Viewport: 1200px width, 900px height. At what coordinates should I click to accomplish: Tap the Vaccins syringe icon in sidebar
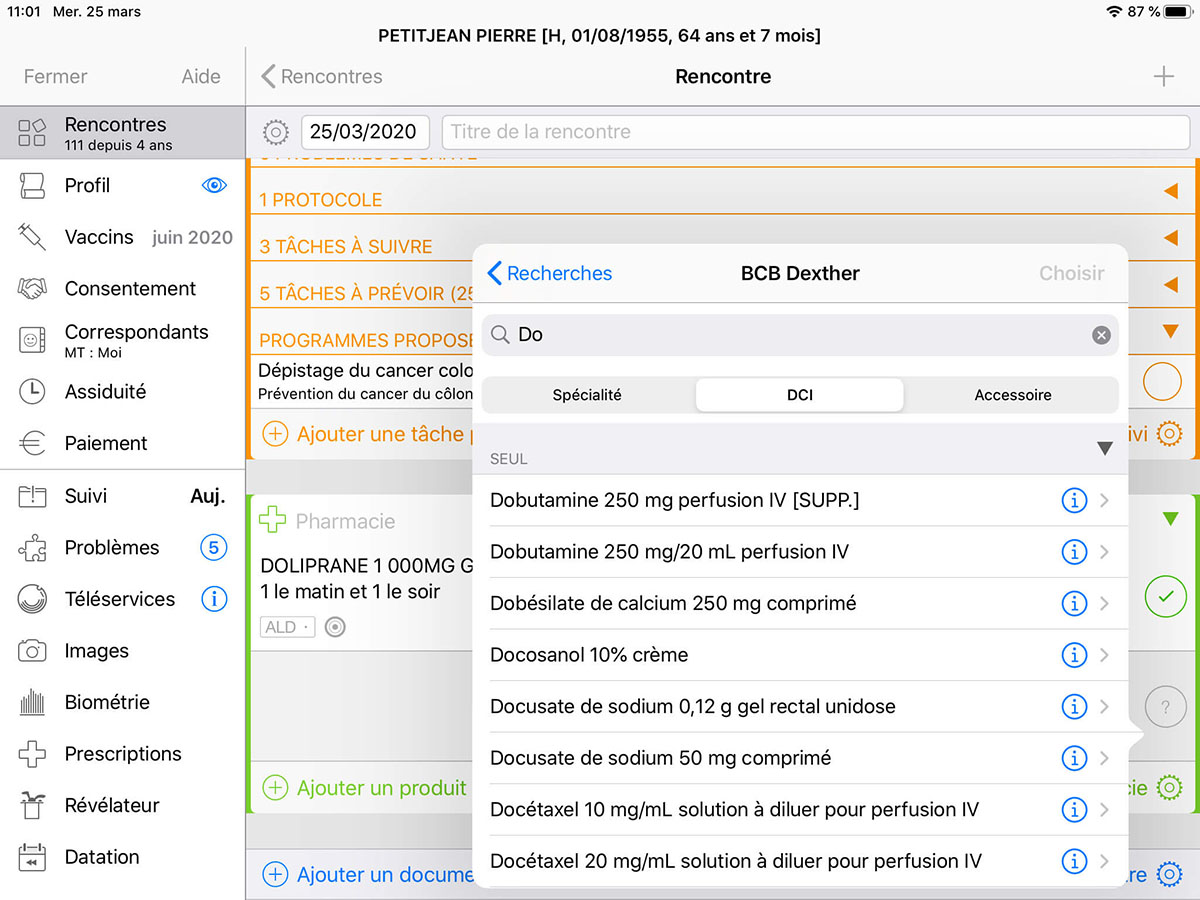click(x=32, y=237)
